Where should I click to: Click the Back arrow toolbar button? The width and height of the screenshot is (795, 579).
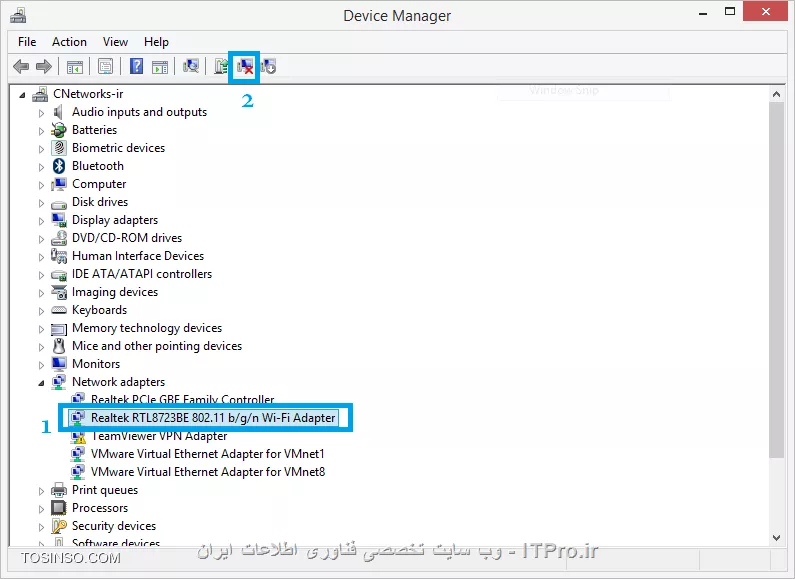21,66
